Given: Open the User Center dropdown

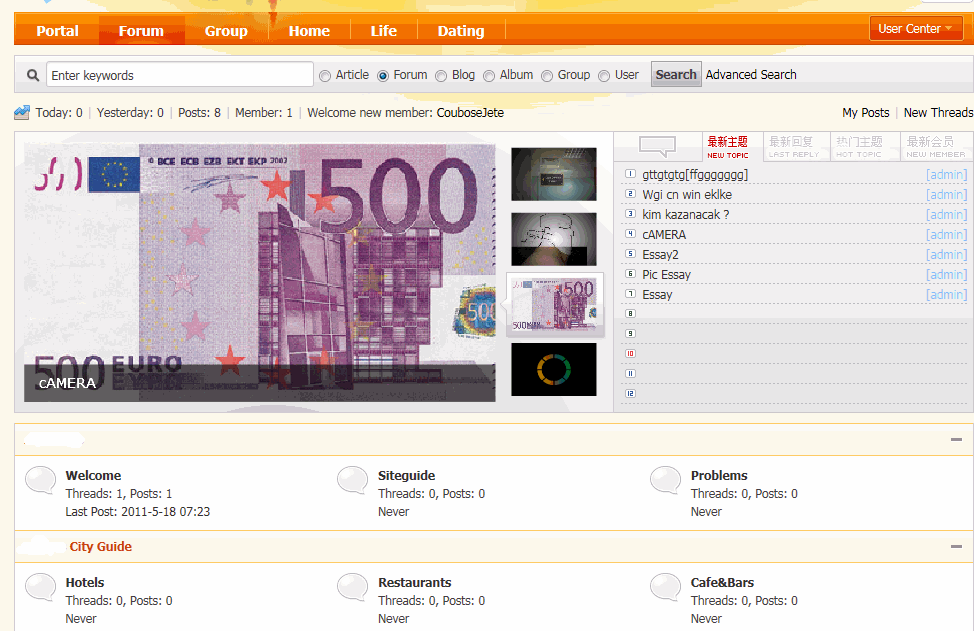Looking at the screenshot, I should (916, 29).
